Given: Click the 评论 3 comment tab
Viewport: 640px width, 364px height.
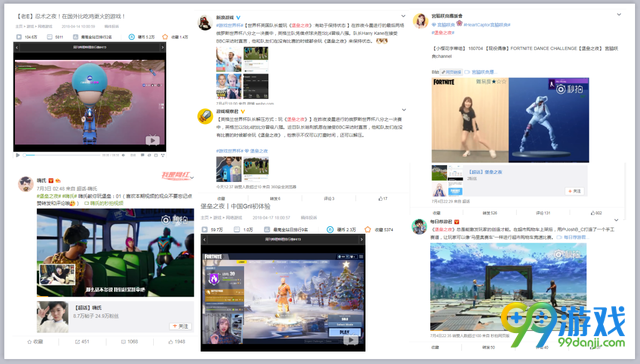Looking at the screenshot, I should click(329, 199).
